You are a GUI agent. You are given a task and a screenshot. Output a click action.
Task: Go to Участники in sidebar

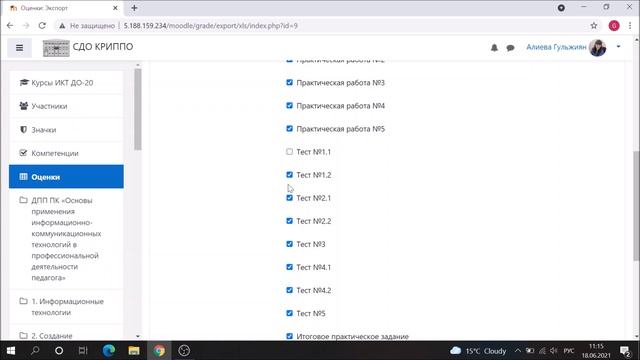[x=66, y=106]
